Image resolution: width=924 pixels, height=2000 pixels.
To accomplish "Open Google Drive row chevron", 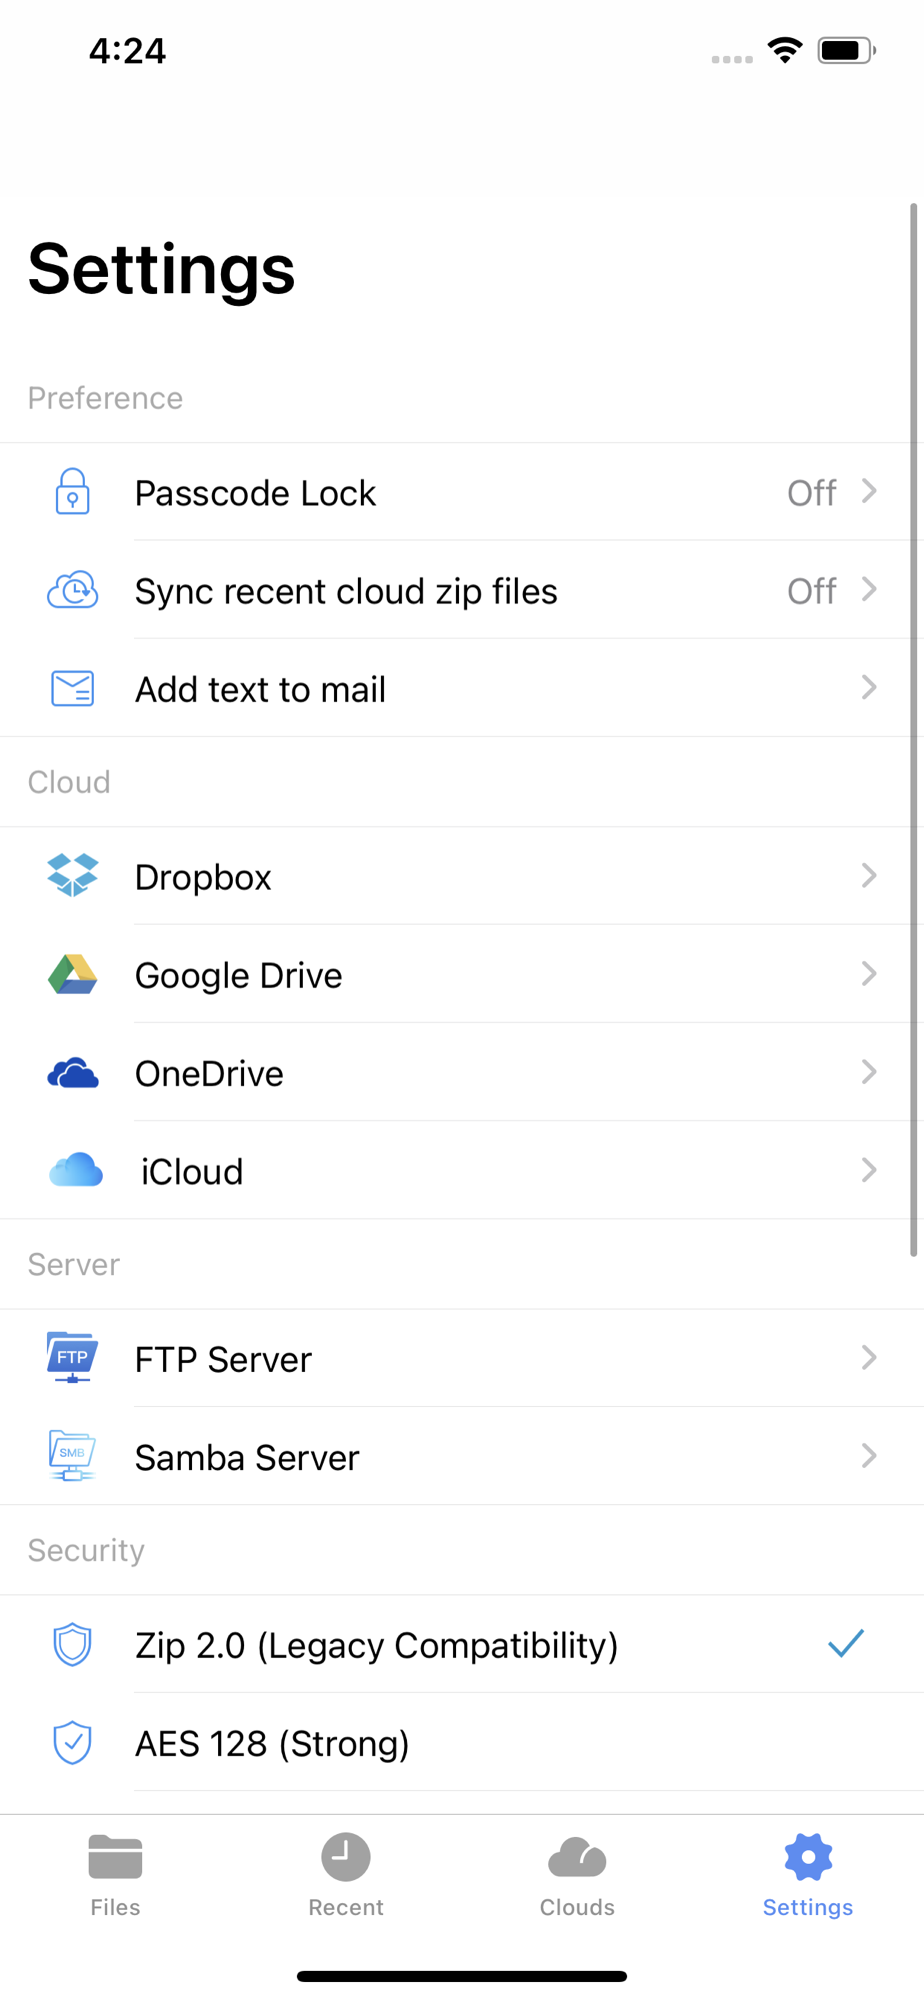I will point(869,973).
